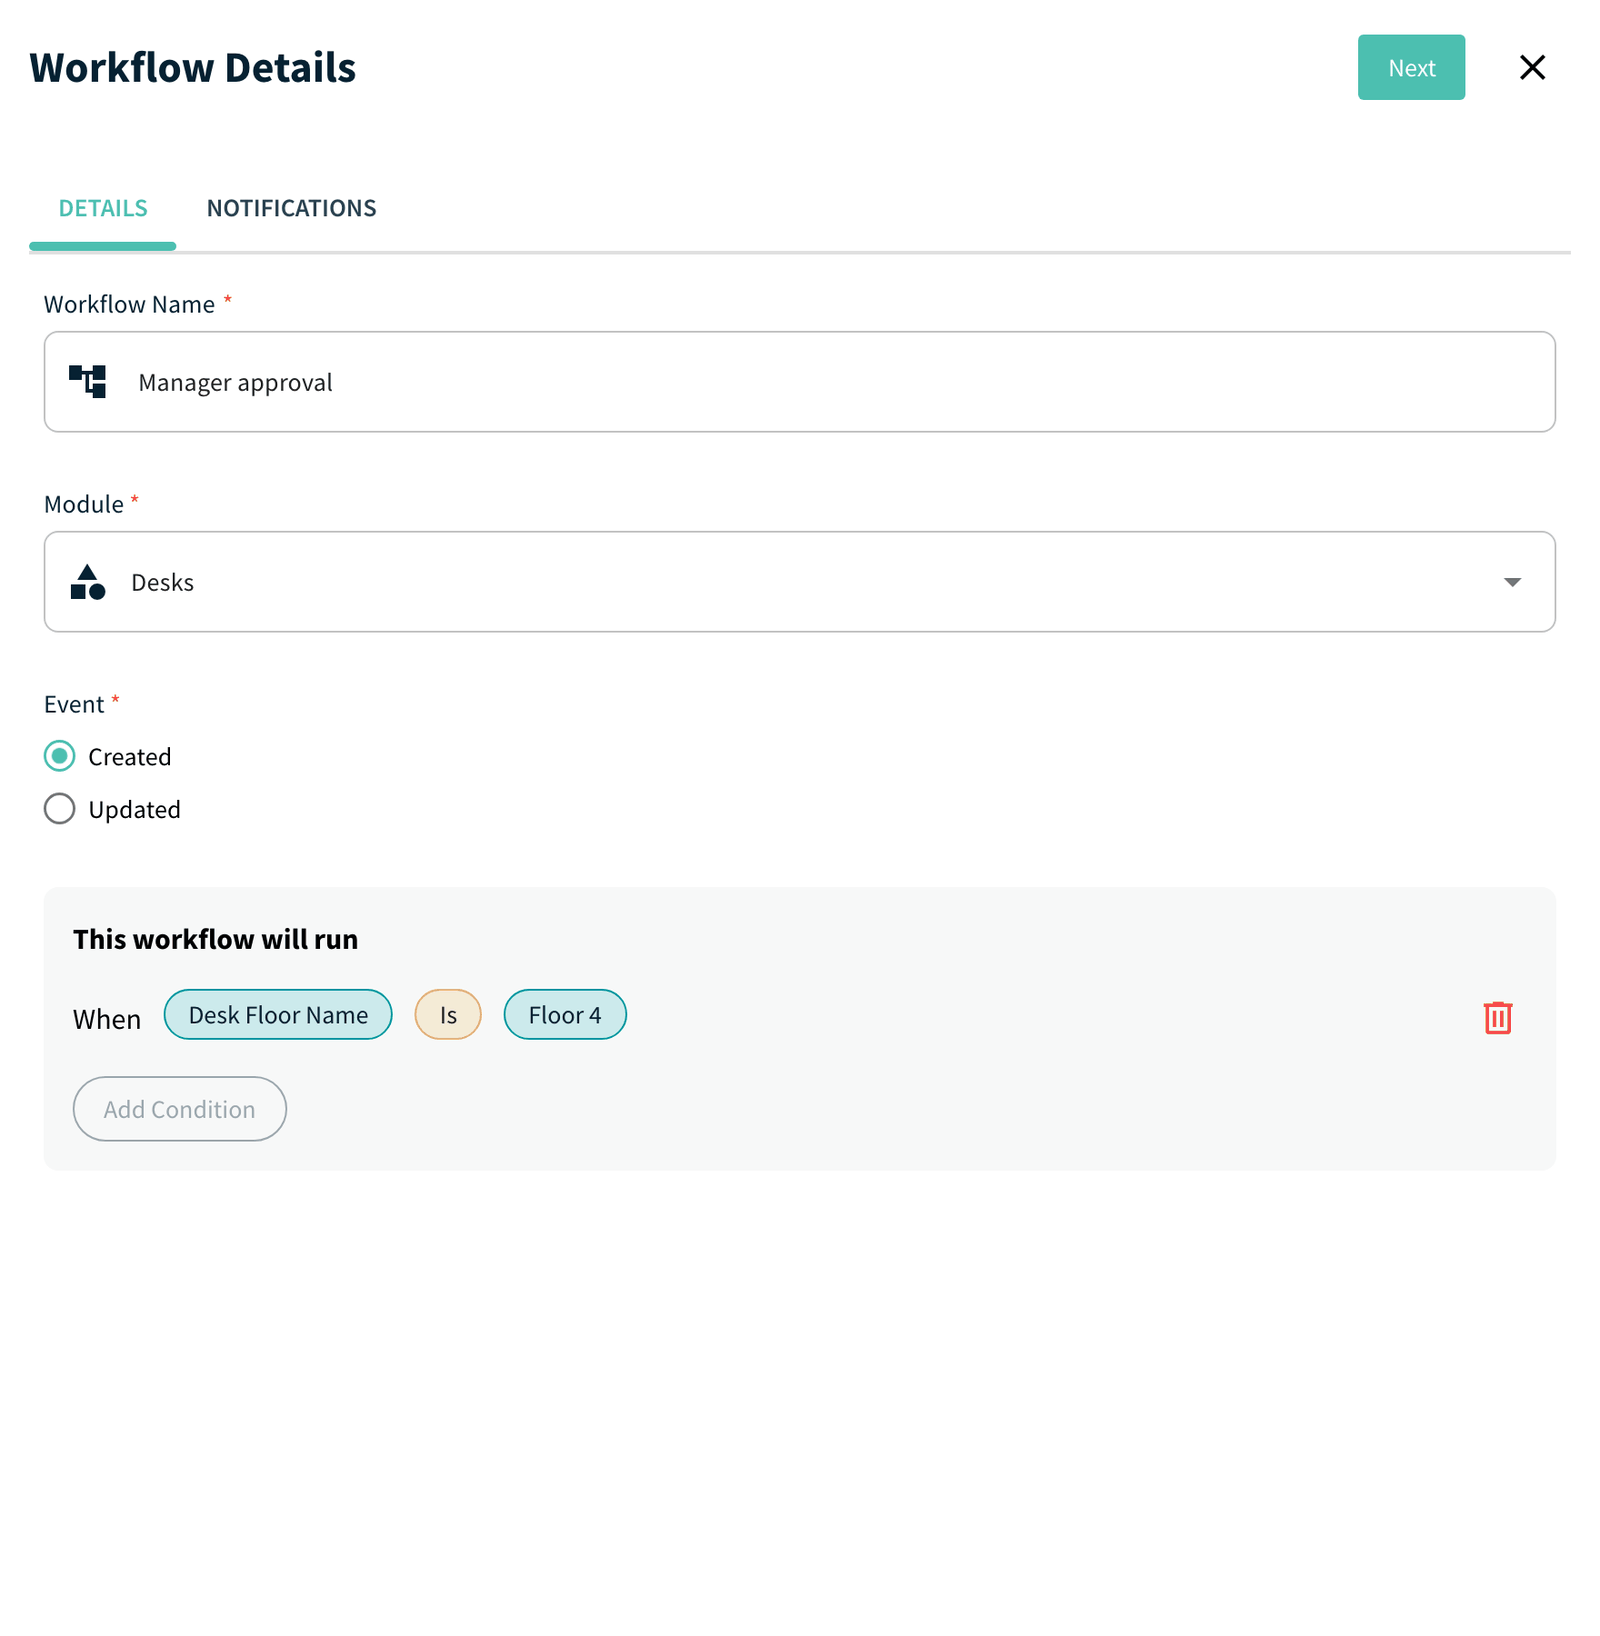Click the 'Module' field label
Viewport: 1600px width, 1636px height.
click(84, 504)
